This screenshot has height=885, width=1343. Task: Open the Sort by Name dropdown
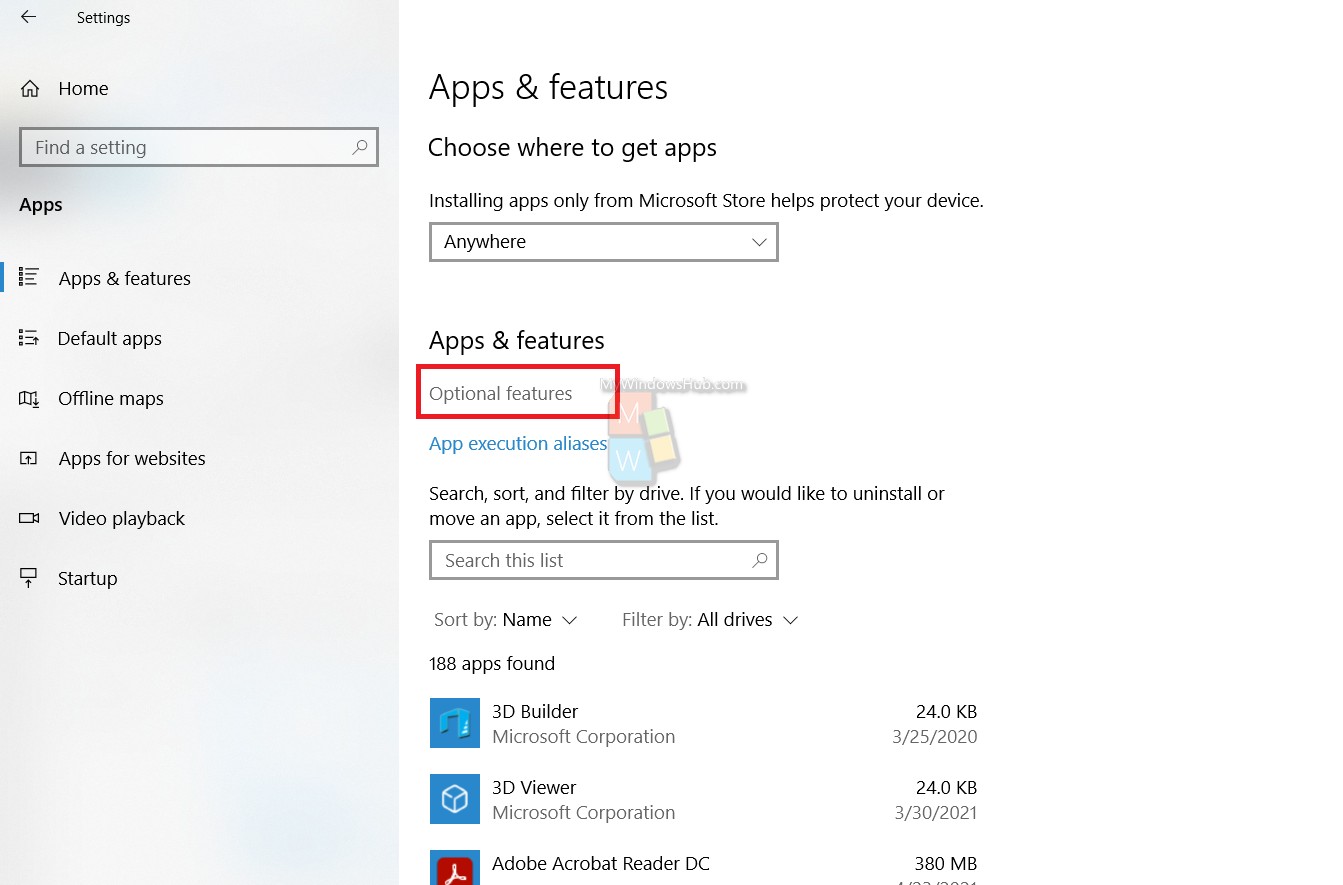[506, 620]
